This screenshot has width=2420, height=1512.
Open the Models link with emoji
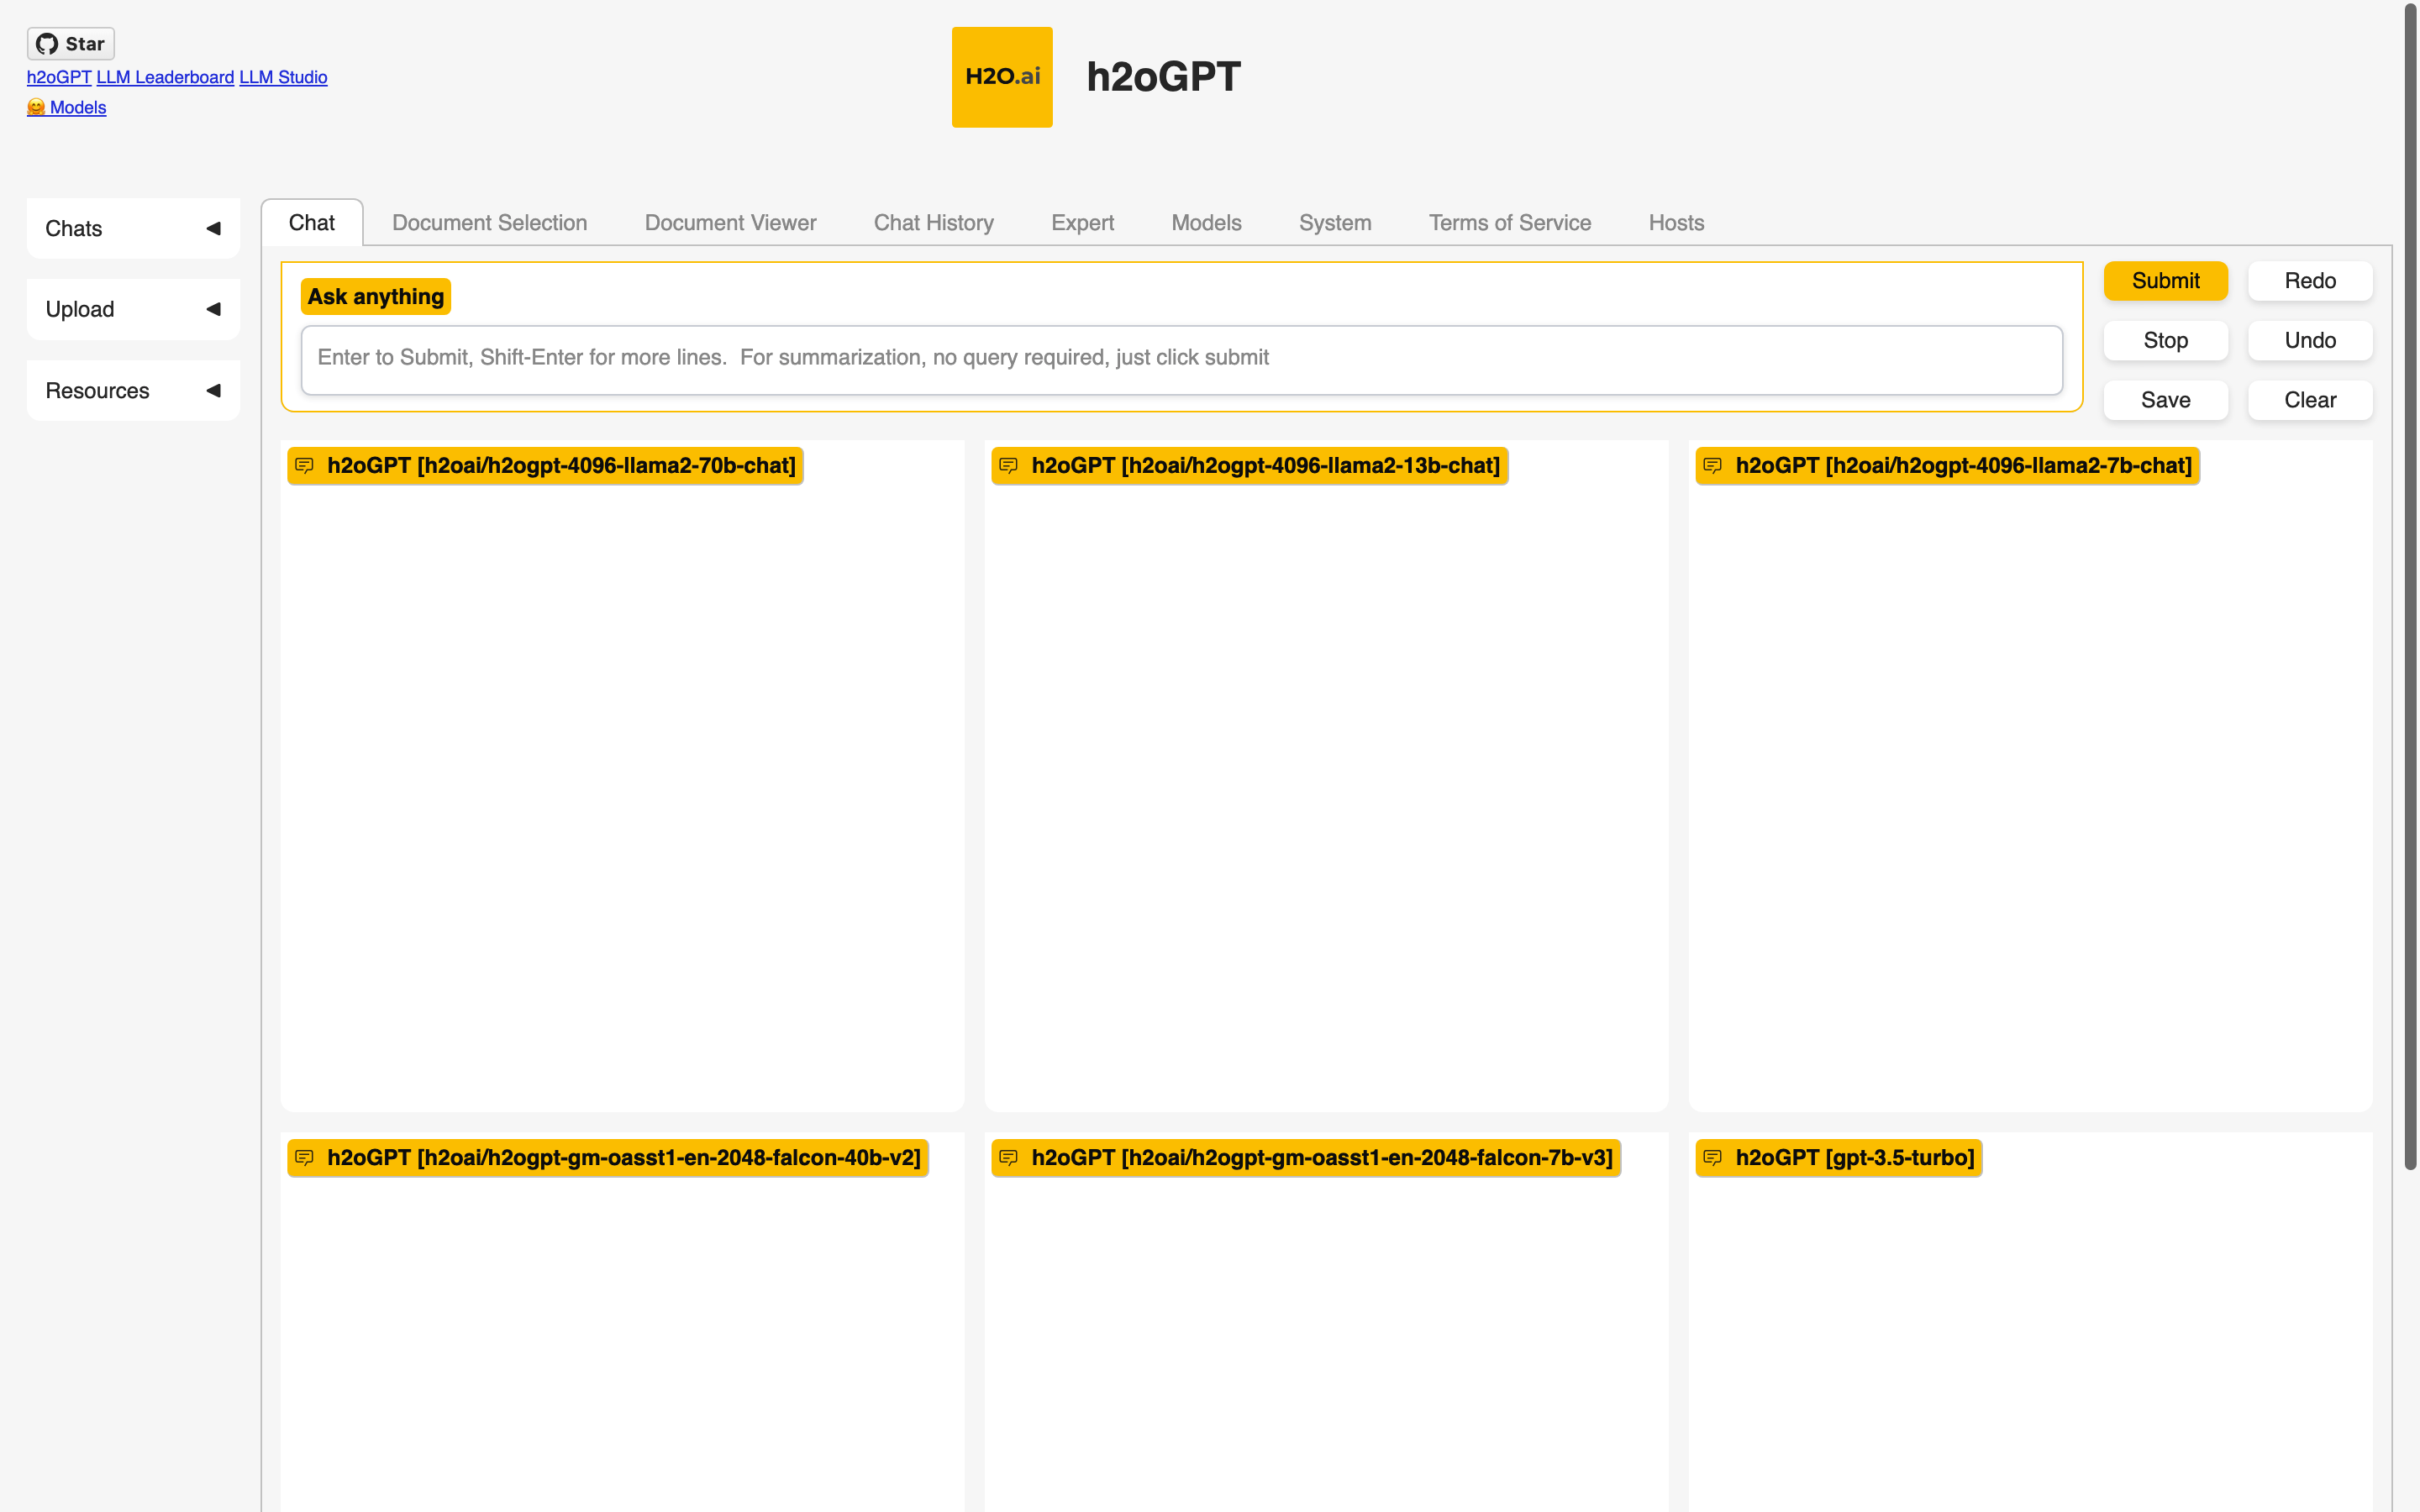66,107
